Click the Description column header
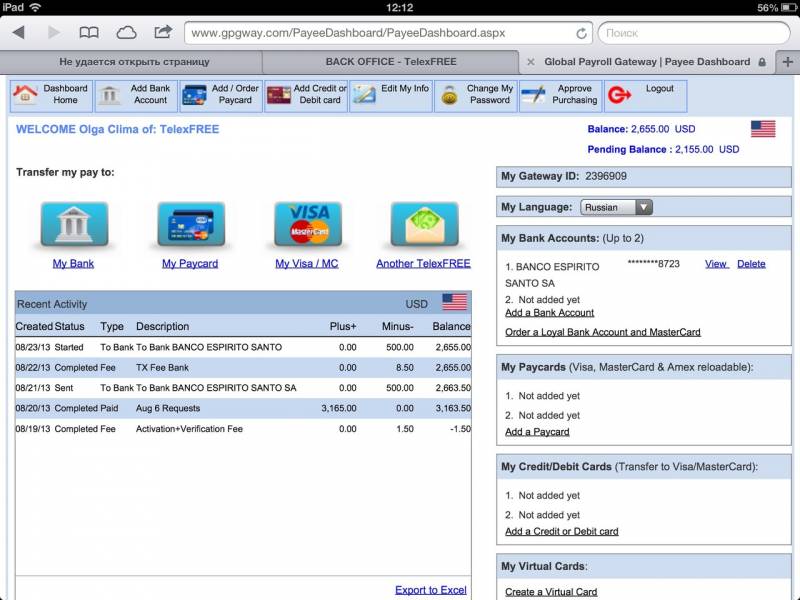The width and height of the screenshot is (800, 600). [x=162, y=326]
